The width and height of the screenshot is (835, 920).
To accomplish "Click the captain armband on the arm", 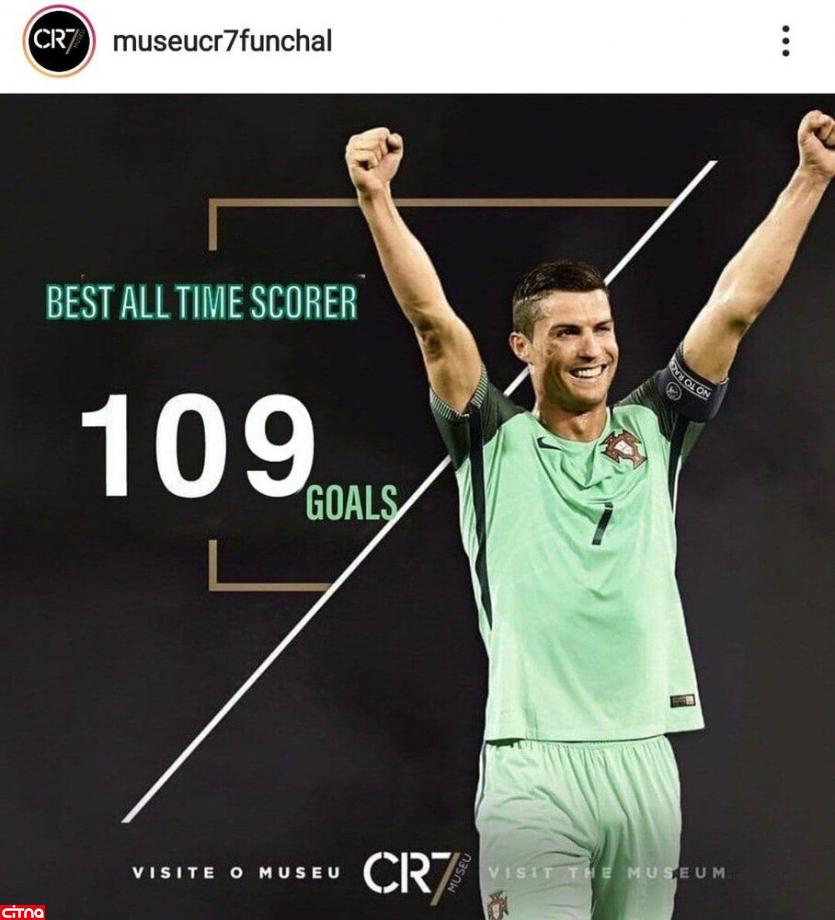I will pyautogui.click(x=694, y=385).
